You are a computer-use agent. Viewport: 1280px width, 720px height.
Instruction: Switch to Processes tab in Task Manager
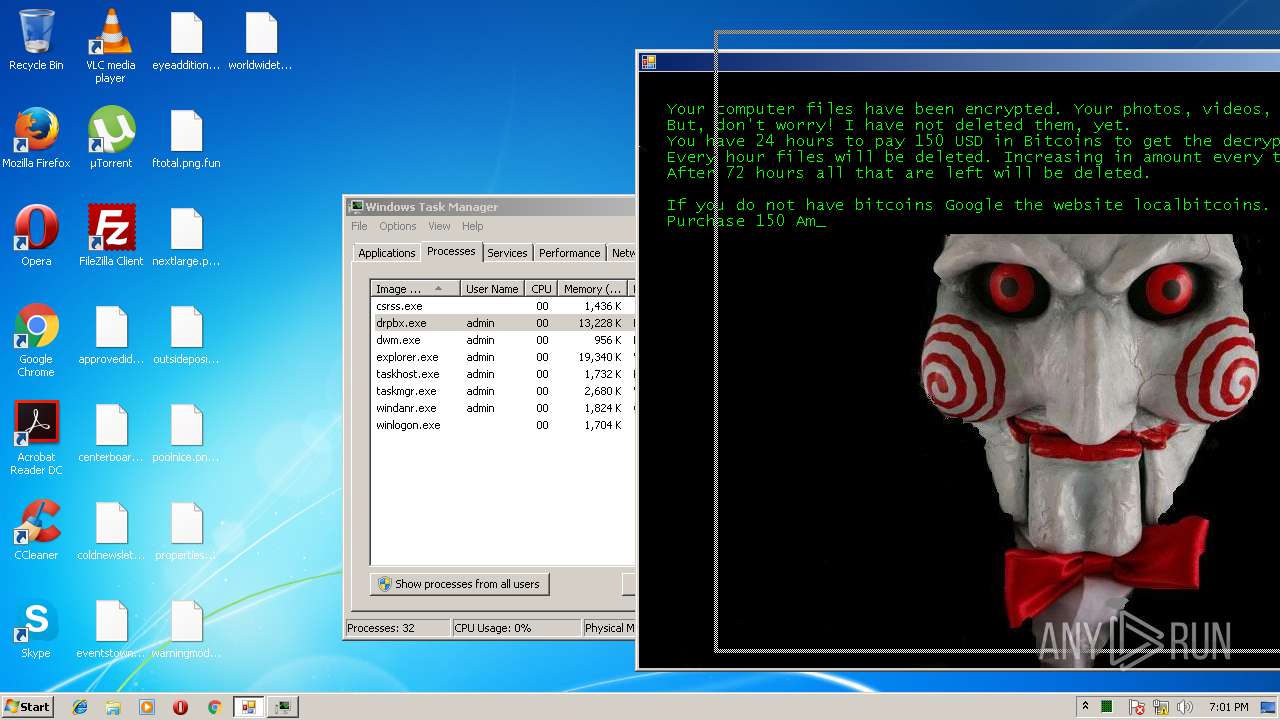point(451,251)
